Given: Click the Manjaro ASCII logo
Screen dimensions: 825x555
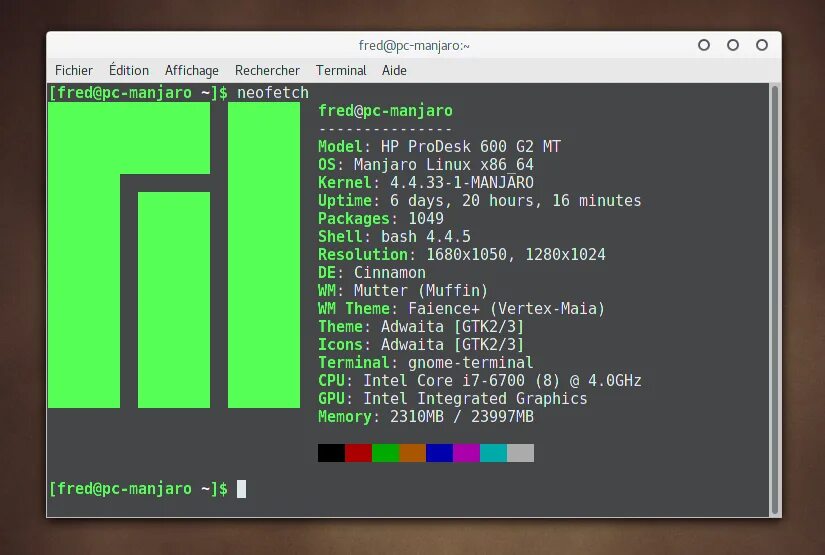Looking at the screenshot, I should point(174,255).
